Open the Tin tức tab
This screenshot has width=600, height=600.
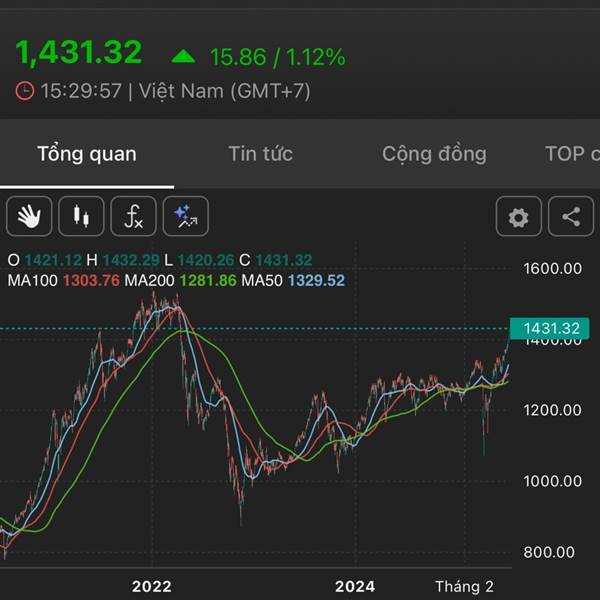tap(261, 154)
